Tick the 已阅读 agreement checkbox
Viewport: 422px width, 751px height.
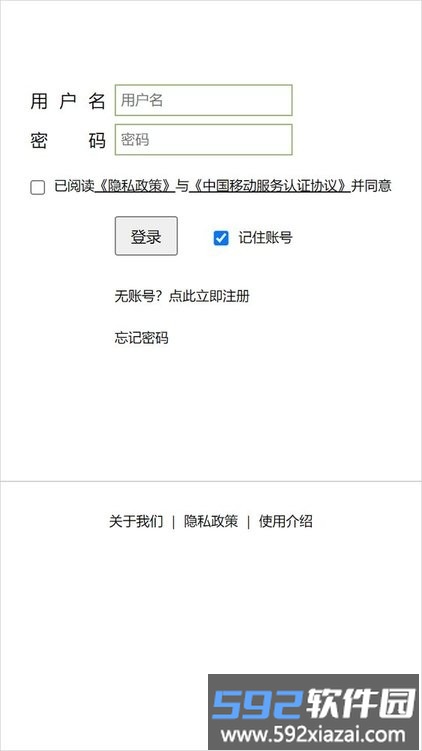pyautogui.click(x=37, y=187)
